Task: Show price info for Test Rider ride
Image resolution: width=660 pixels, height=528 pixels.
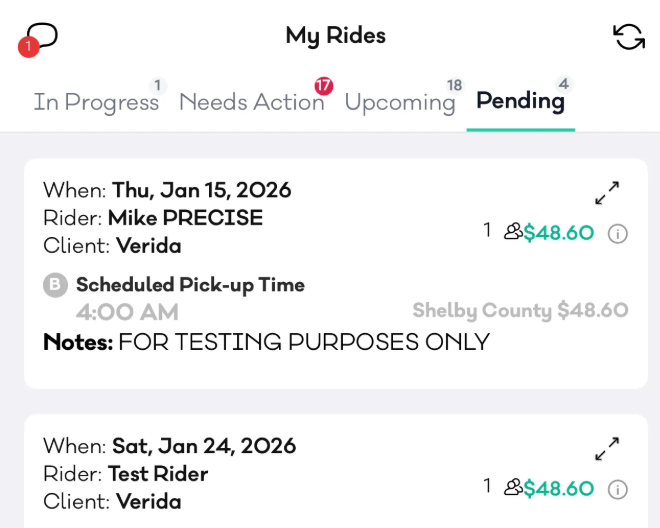Action: pyautogui.click(x=618, y=489)
